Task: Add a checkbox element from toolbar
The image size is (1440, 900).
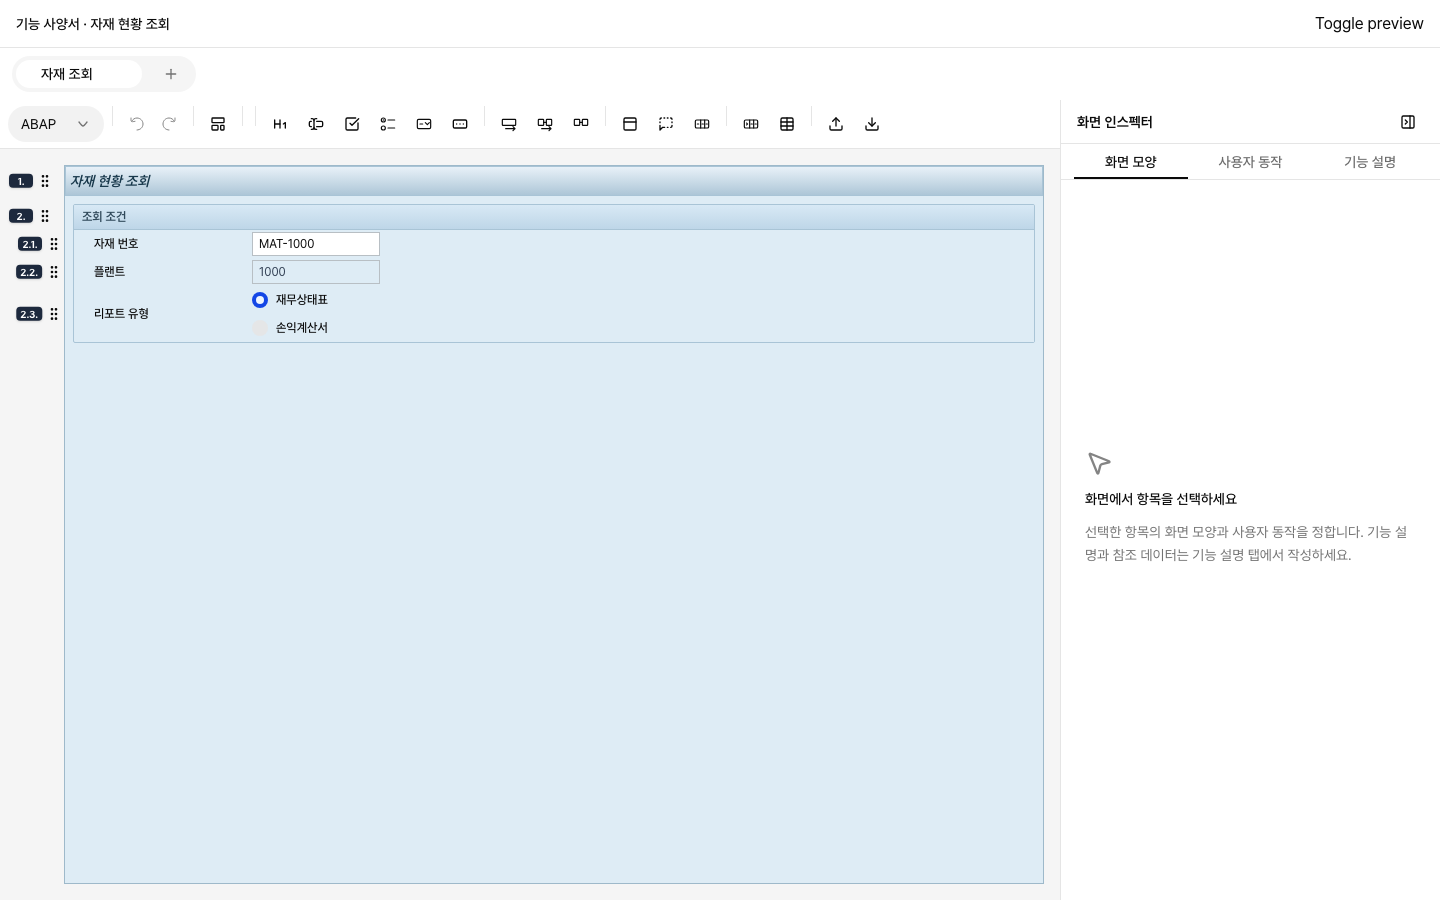Action: [x=352, y=124]
